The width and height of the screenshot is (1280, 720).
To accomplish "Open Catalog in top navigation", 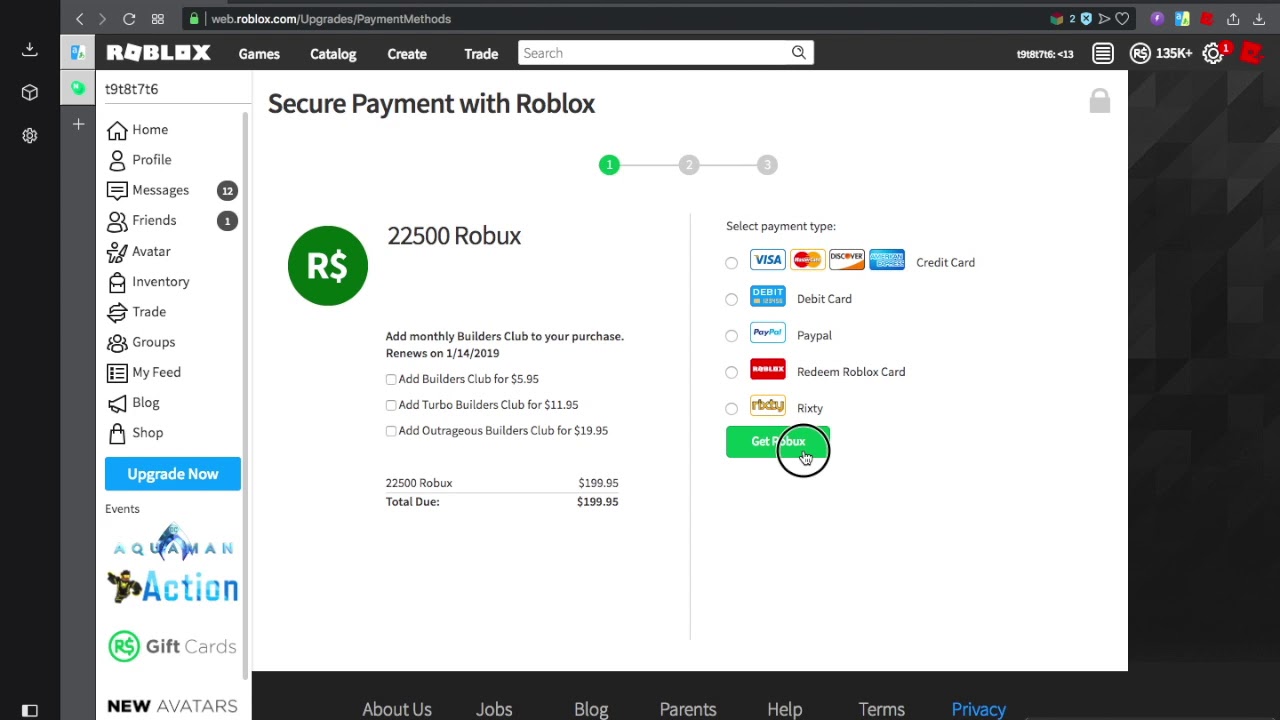I will 333,54.
